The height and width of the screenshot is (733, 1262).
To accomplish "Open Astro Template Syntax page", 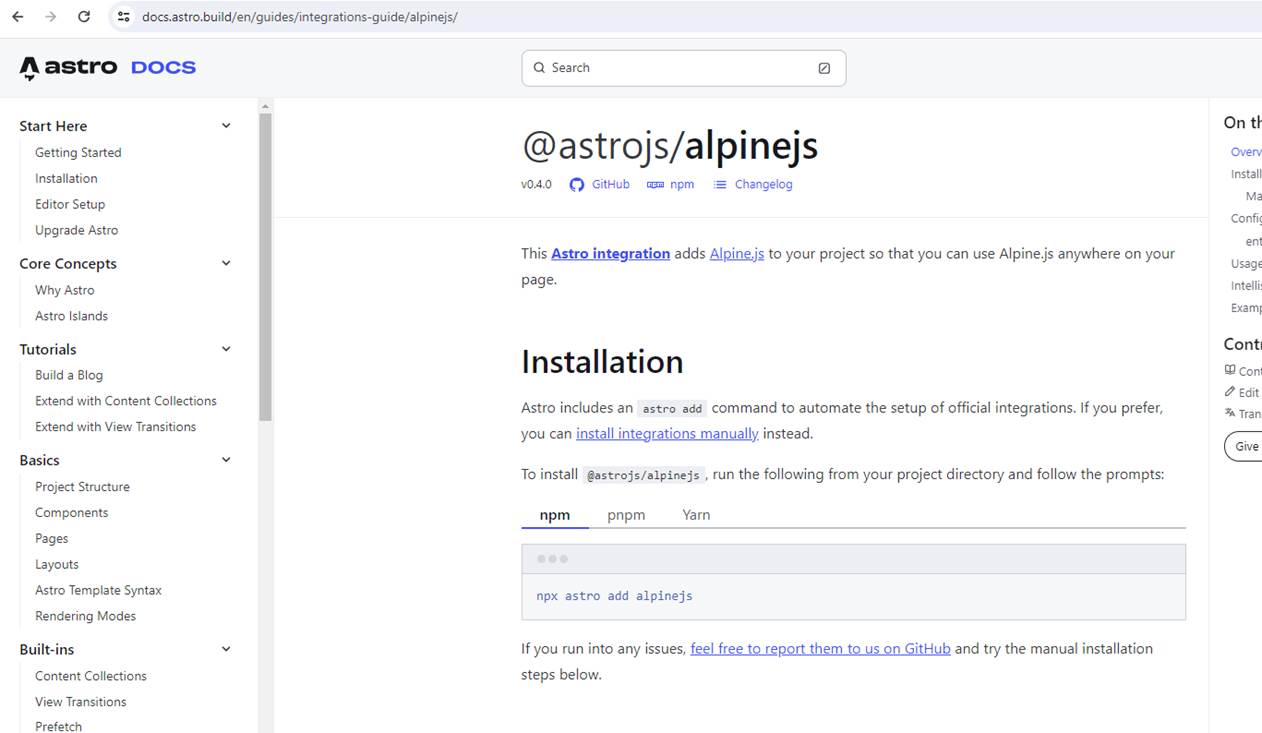I will pos(98,592).
